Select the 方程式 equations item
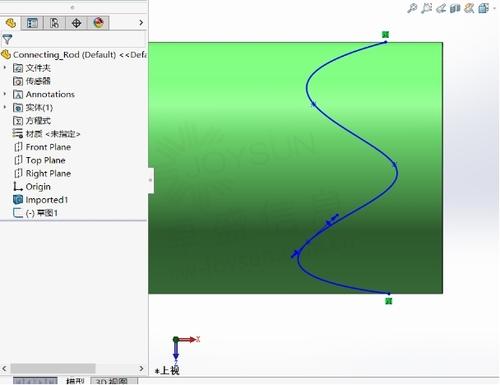500x385 pixels. [x=32, y=121]
